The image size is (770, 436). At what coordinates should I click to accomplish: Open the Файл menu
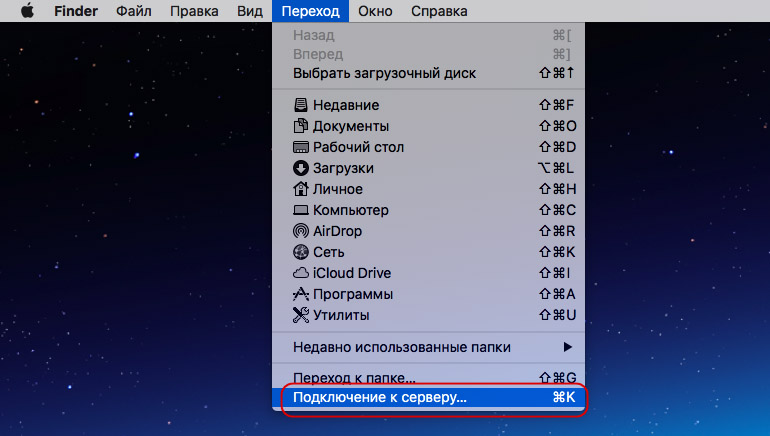134,11
